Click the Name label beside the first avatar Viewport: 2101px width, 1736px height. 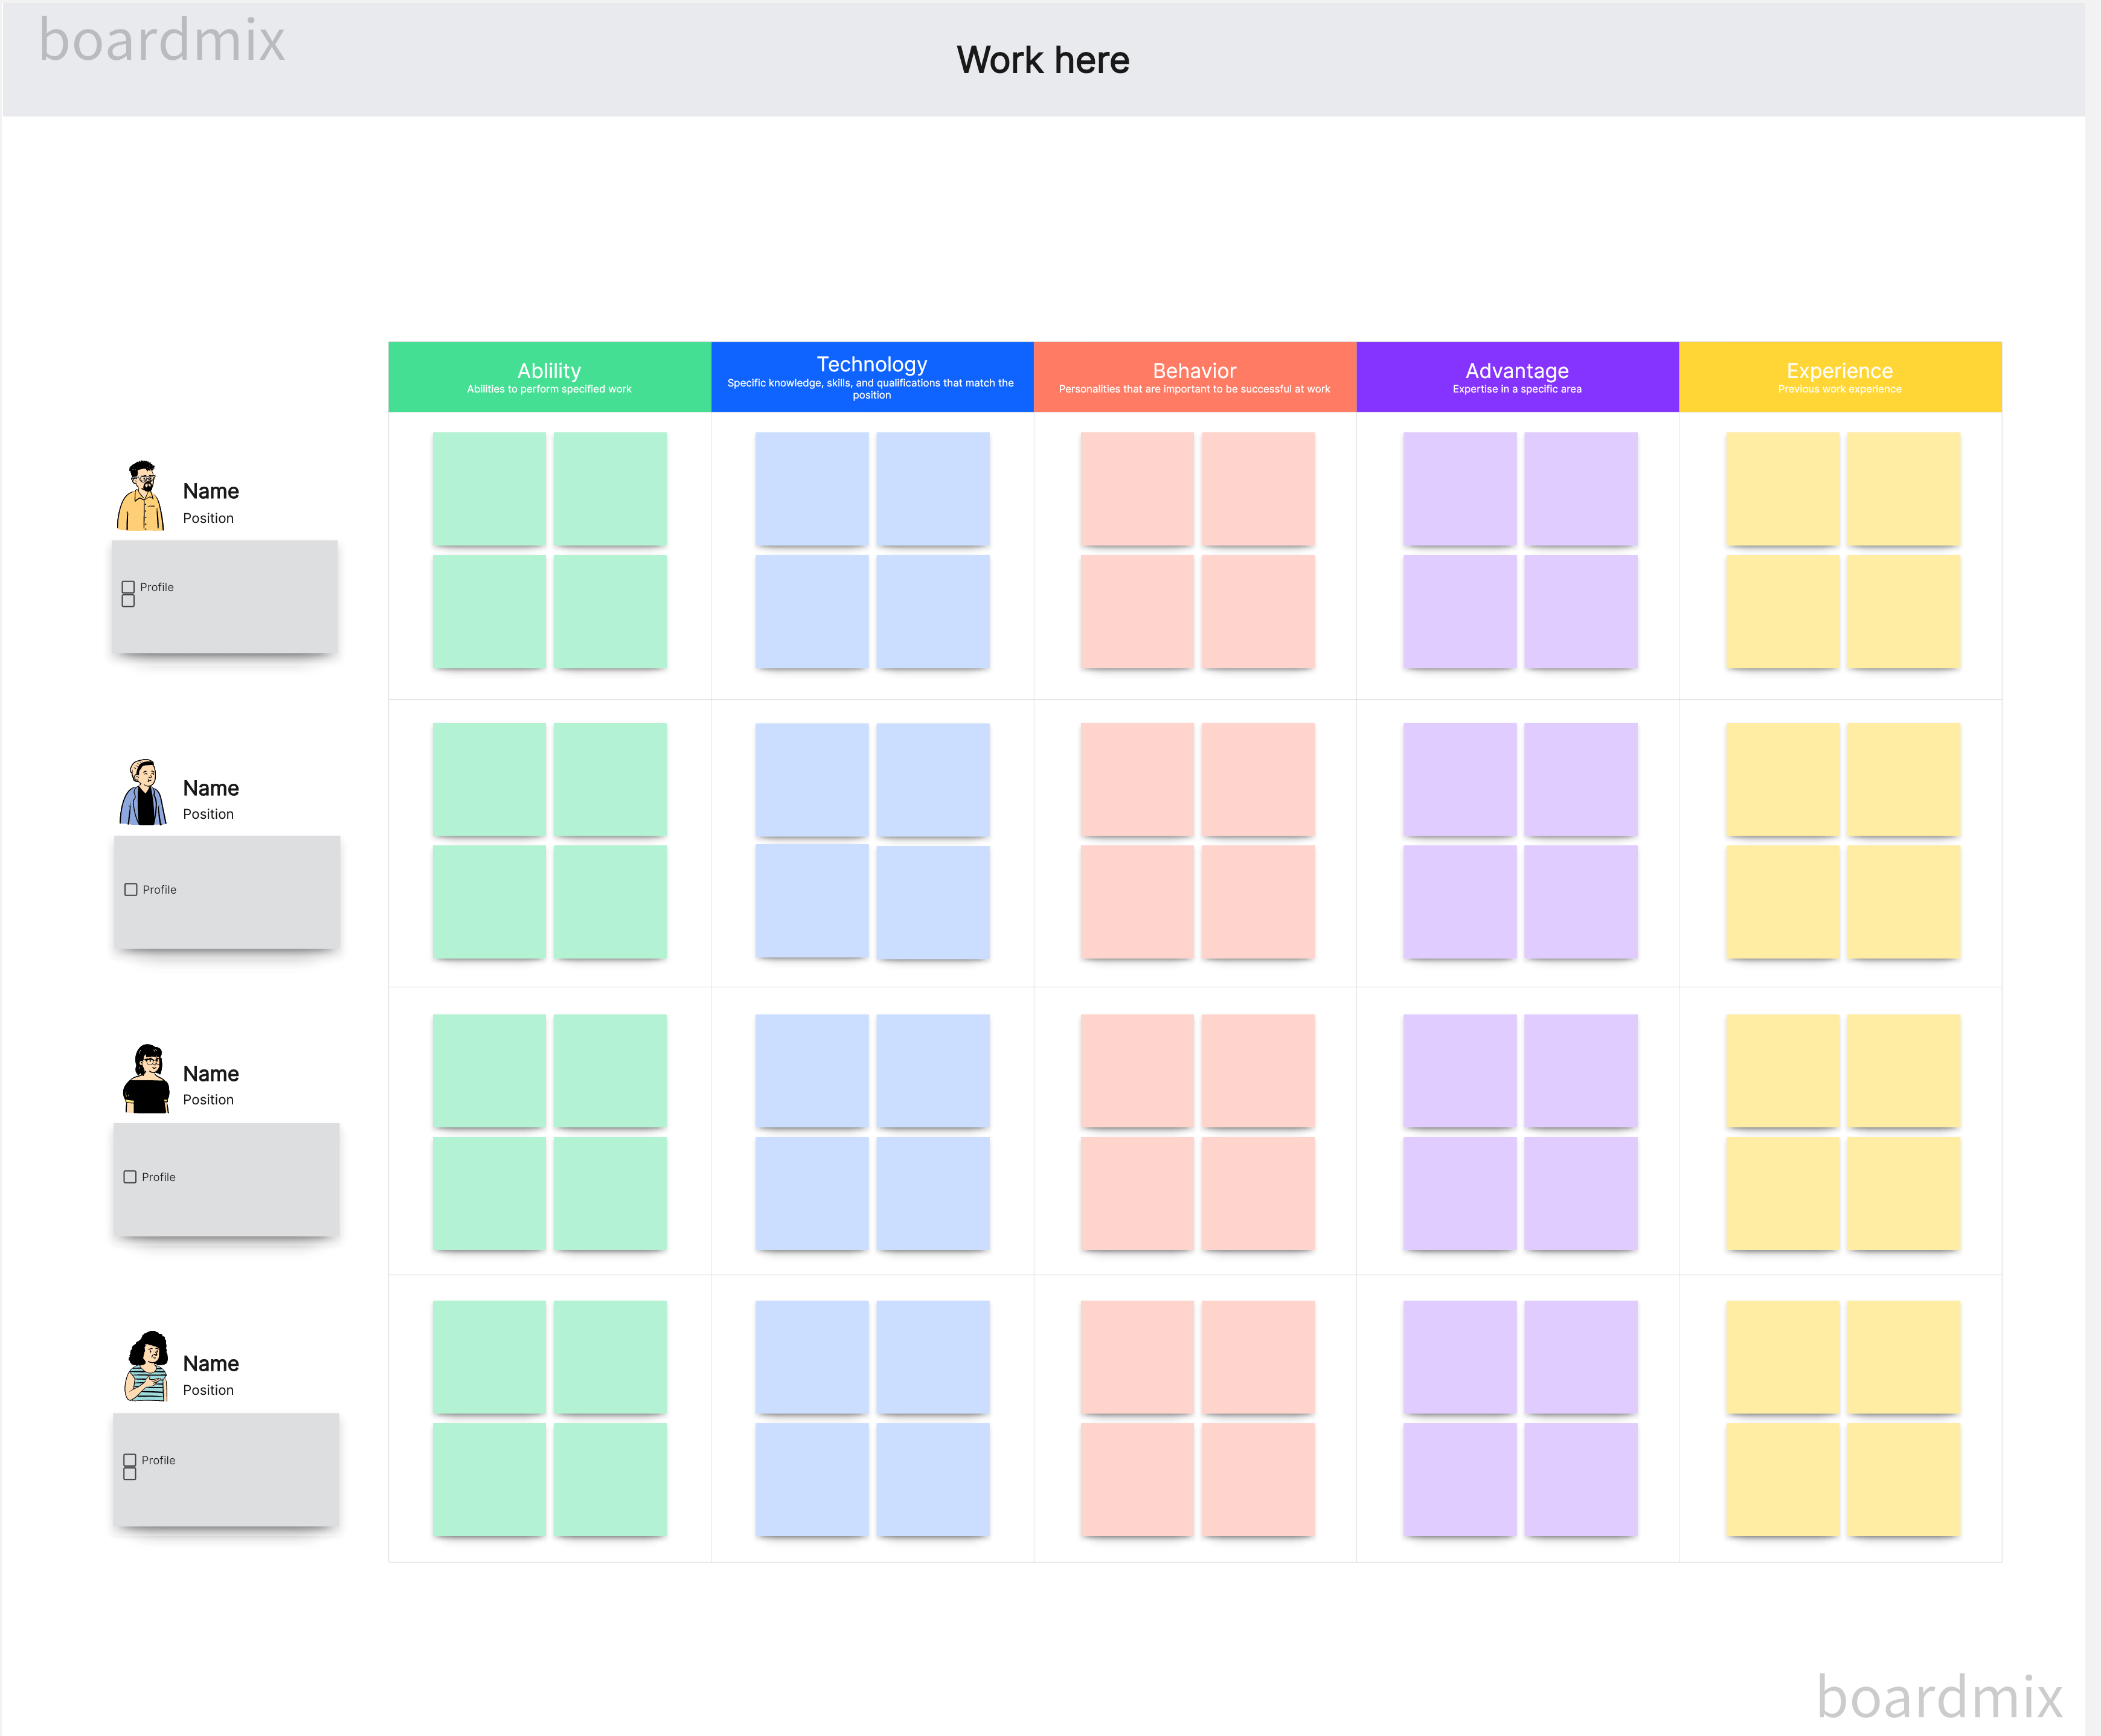[211, 491]
